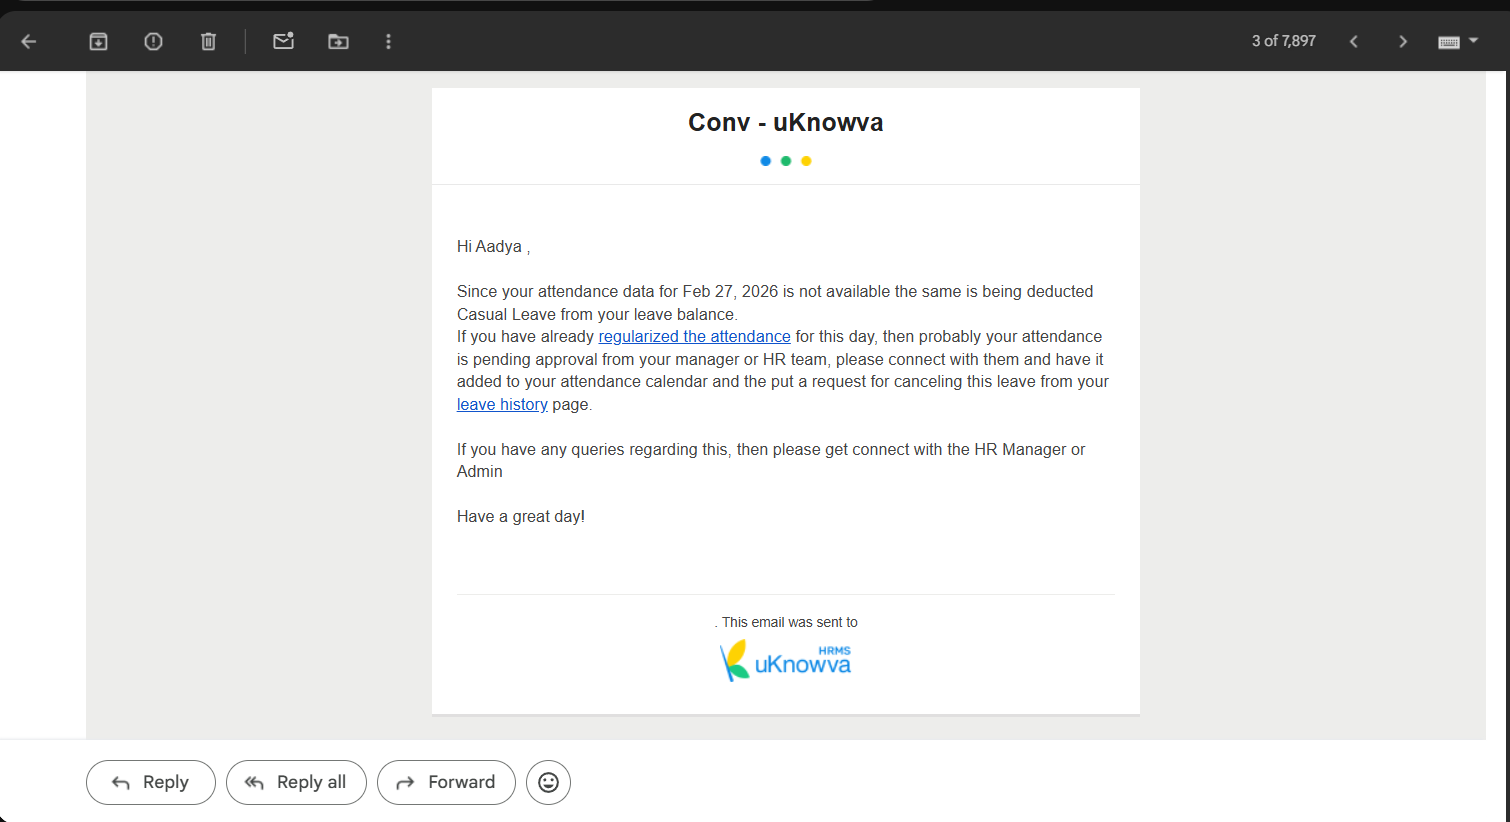The height and width of the screenshot is (822, 1510).
Task: Click the '3 of 7,897' counter
Action: coord(1283,41)
